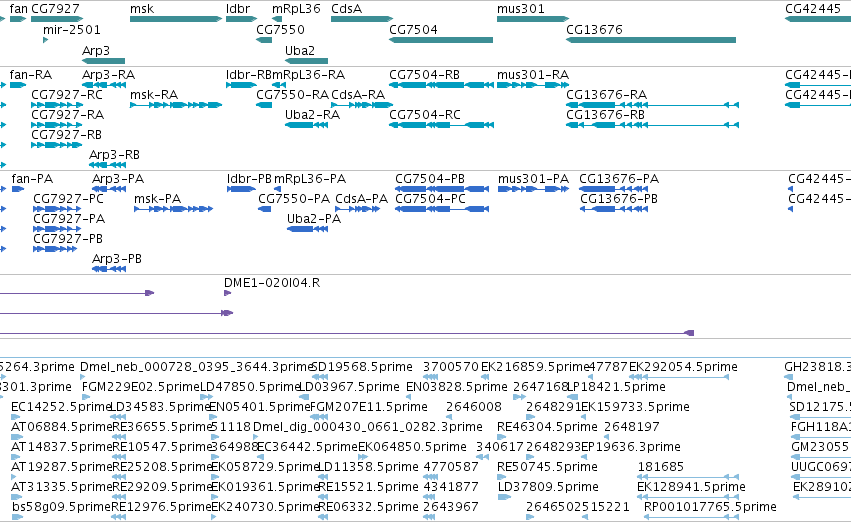Select the LD03967.5prime EST label

tap(350, 387)
